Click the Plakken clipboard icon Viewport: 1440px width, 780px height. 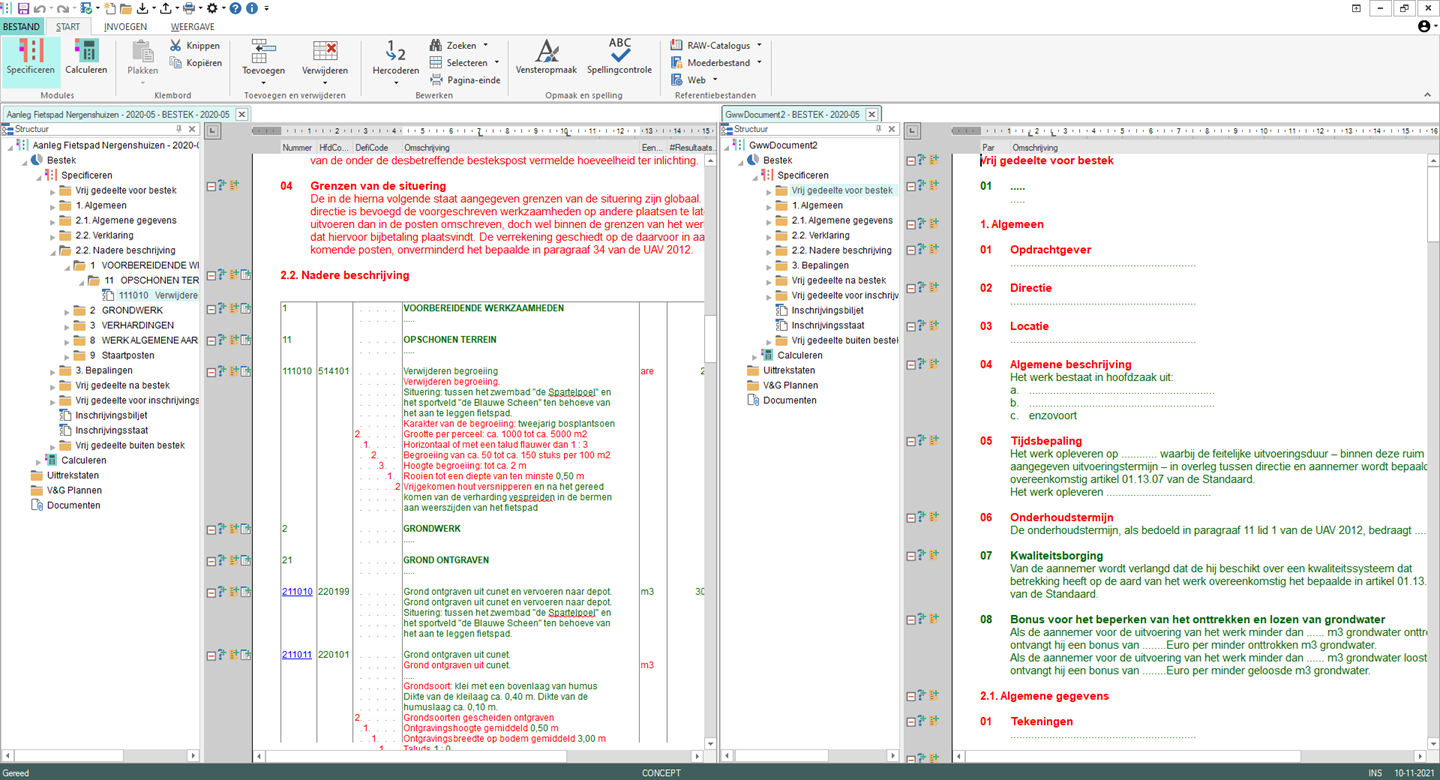pyautogui.click(x=143, y=50)
